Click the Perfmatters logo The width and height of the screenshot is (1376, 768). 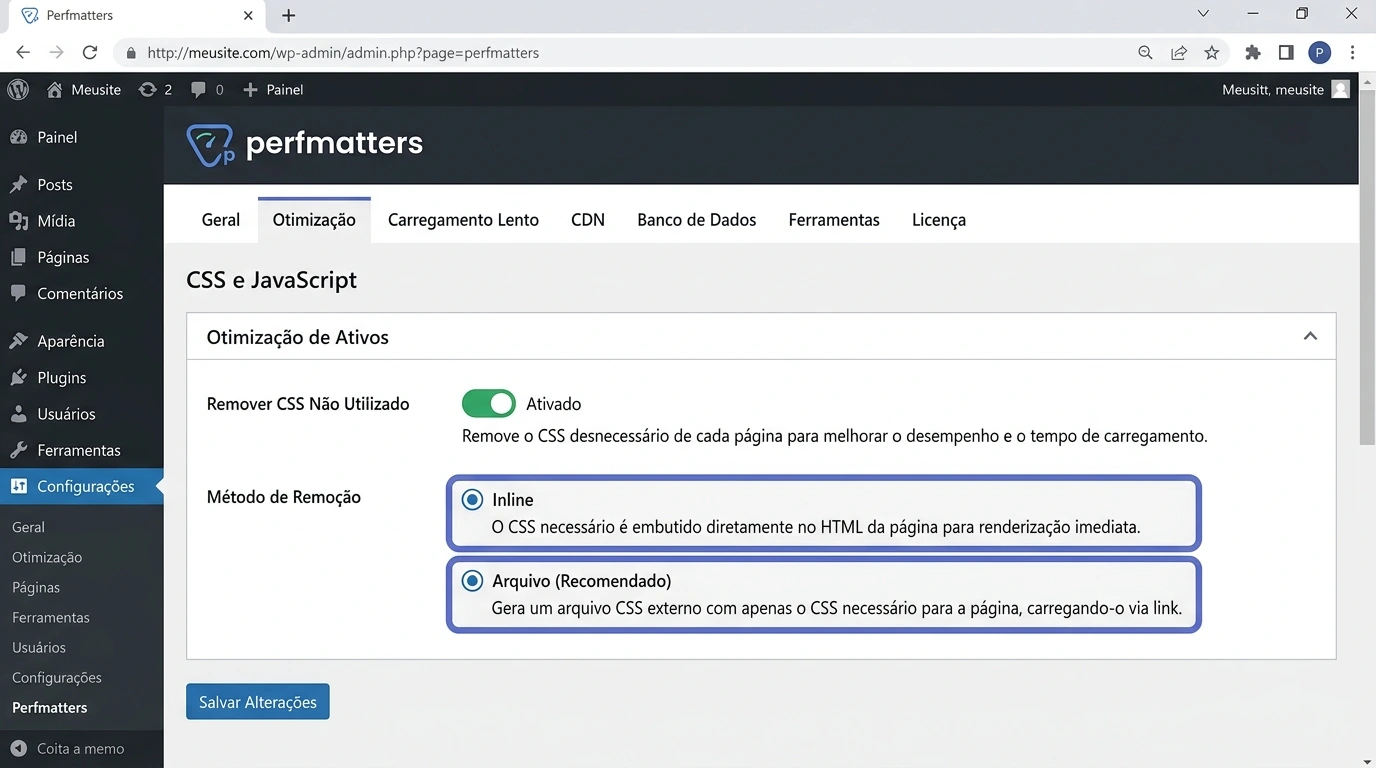point(305,144)
